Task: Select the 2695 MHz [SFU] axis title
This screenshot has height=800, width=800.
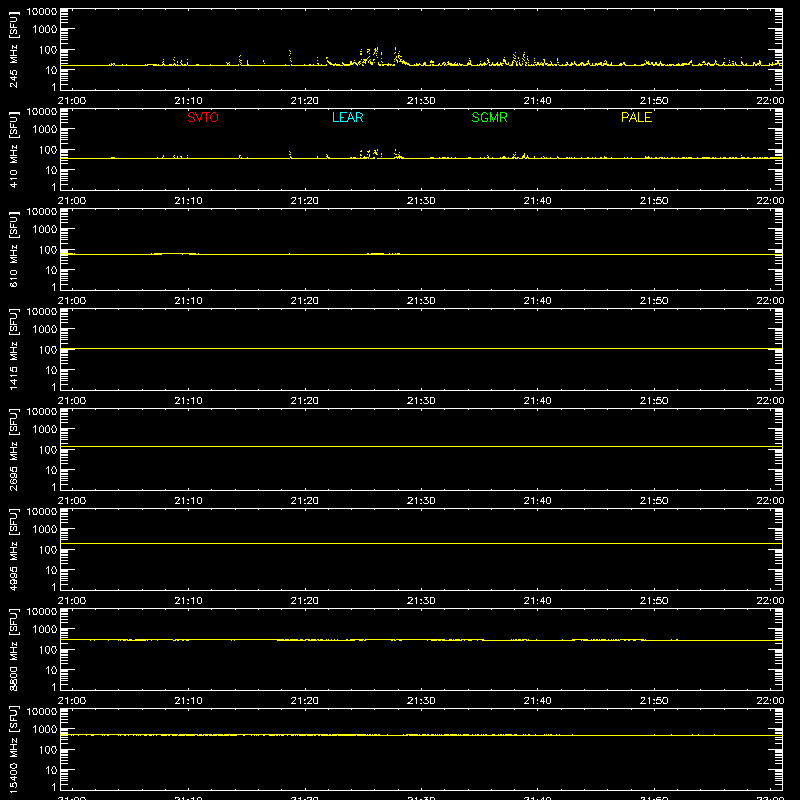Action: click(x=14, y=449)
